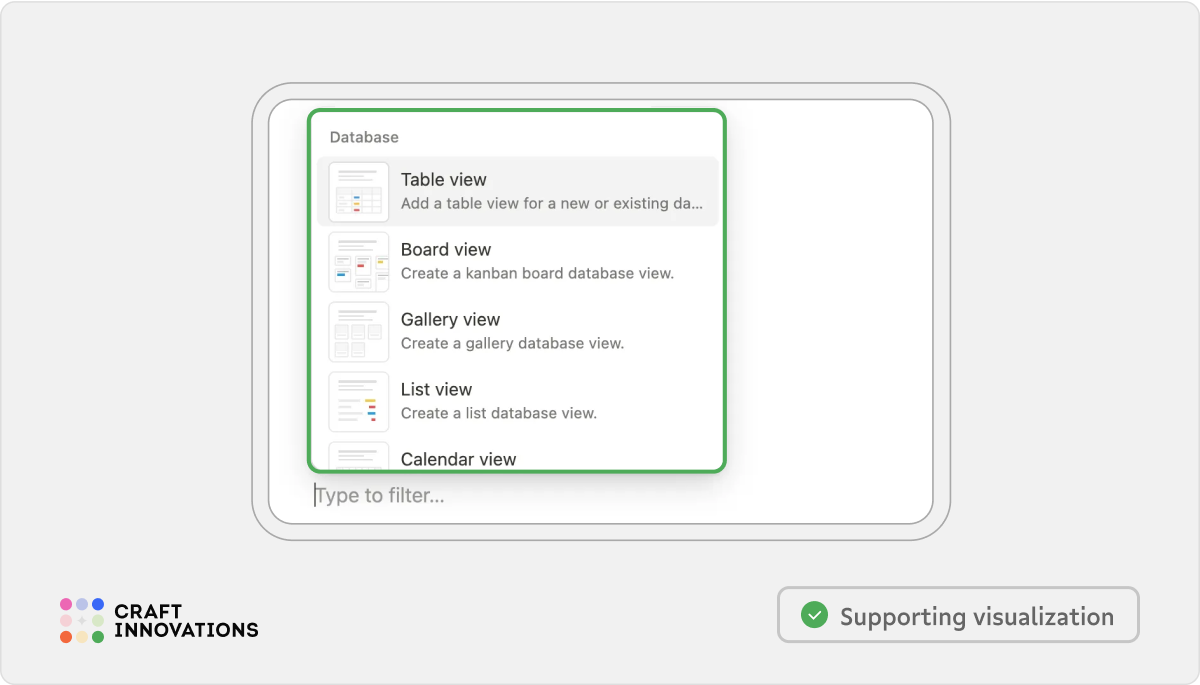Select the partially visible icon below List view

tap(358, 460)
